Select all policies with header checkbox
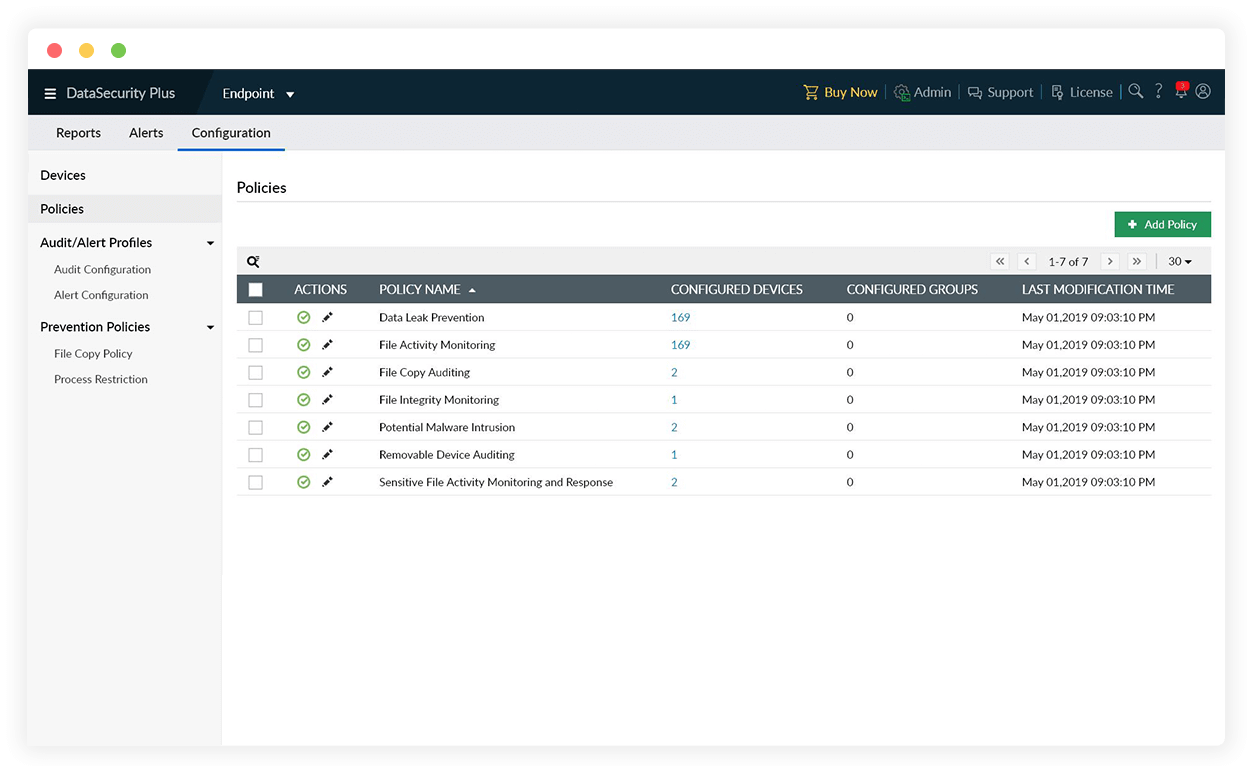The image size is (1254, 766). pos(255,290)
